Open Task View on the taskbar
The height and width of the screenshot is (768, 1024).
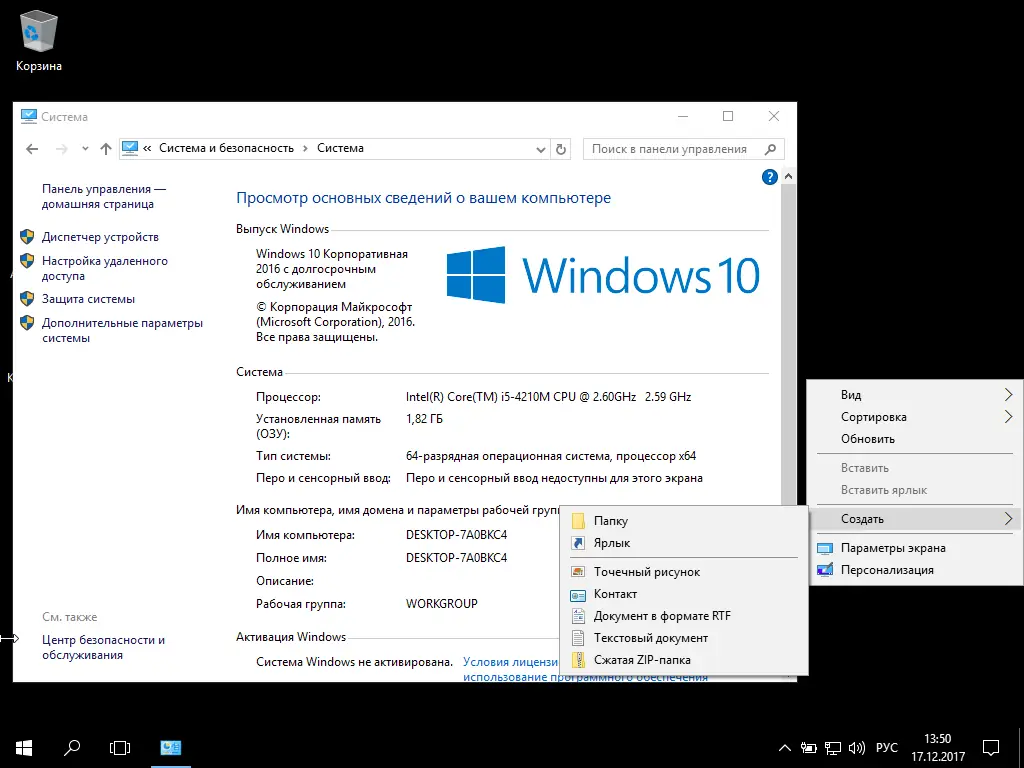click(x=120, y=748)
